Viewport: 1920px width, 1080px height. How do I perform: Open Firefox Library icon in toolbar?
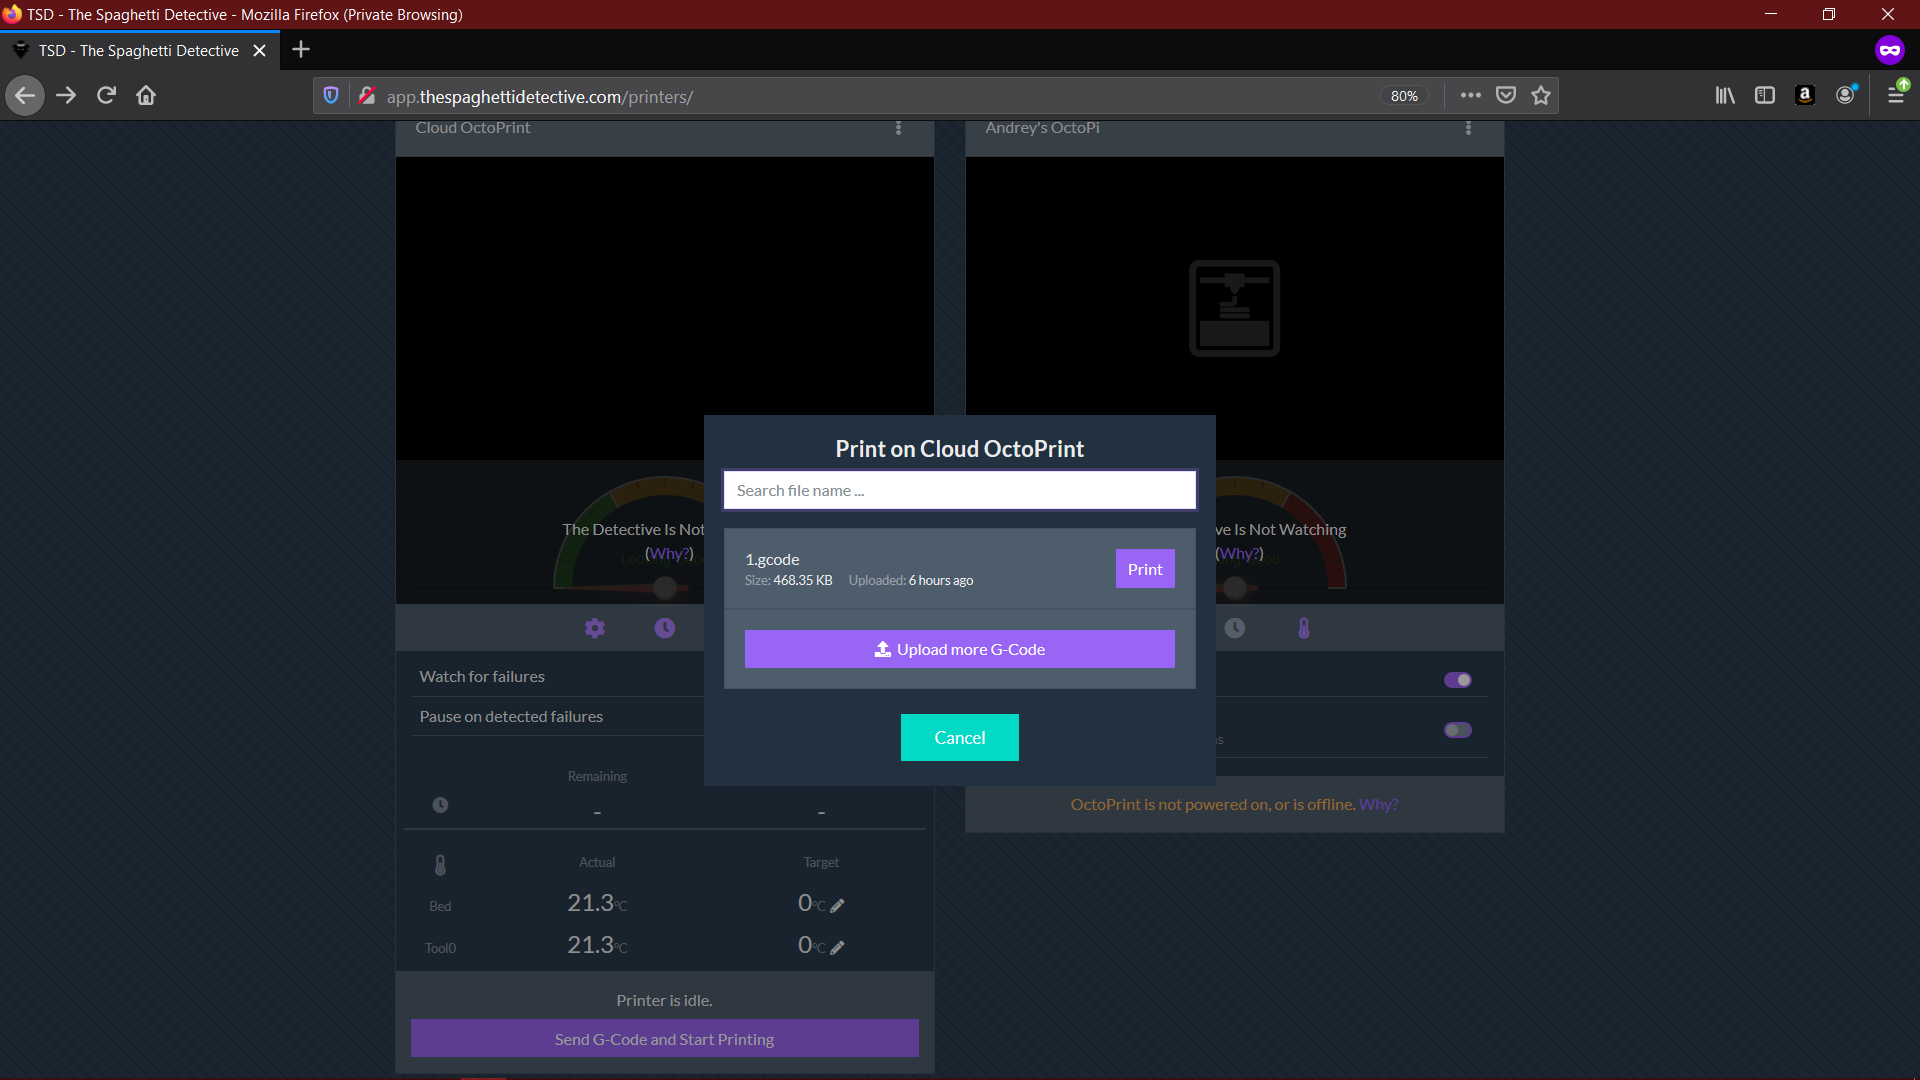pos(1725,96)
